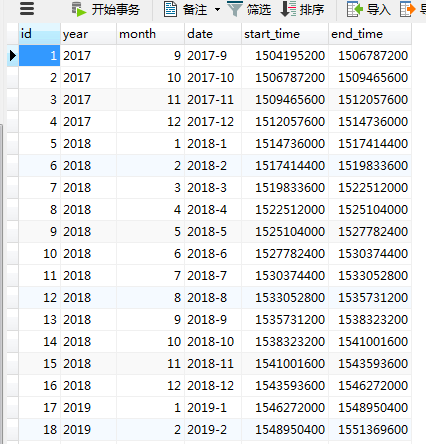Select id cell 18
This screenshot has height=444, width=426.
point(40,430)
